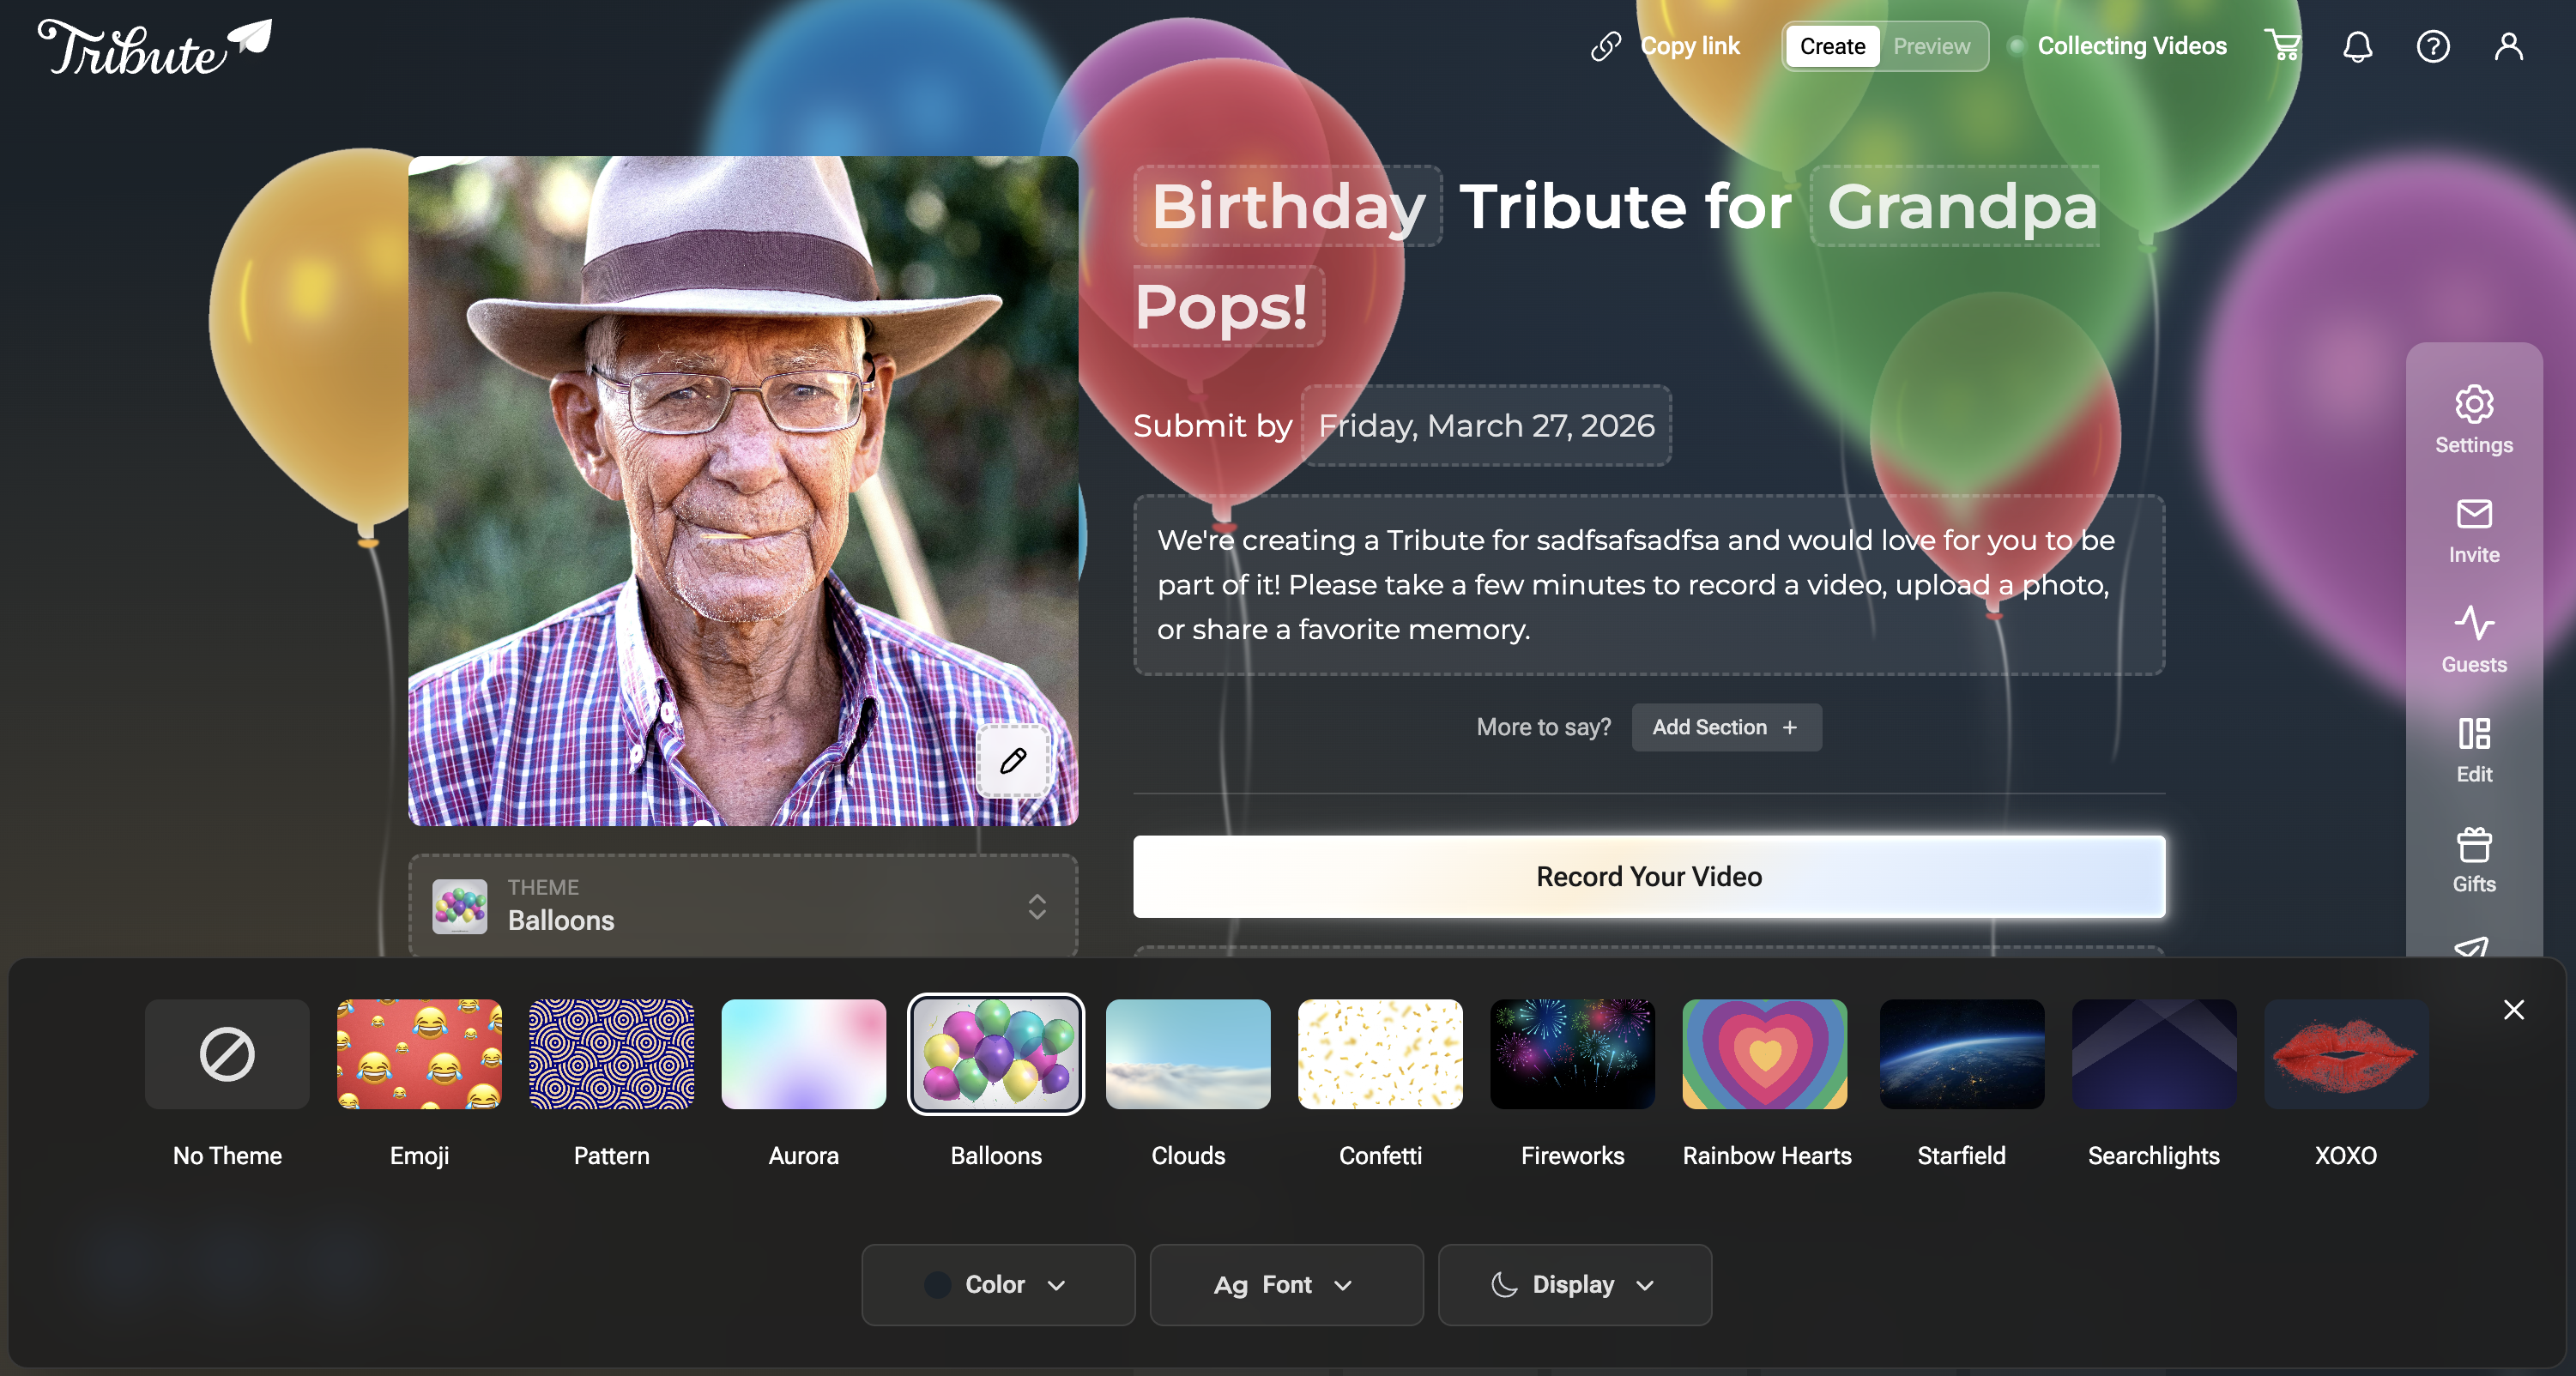Open notifications bell
Image resolution: width=2576 pixels, height=1376 pixels.
click(x=2357, y=46)
